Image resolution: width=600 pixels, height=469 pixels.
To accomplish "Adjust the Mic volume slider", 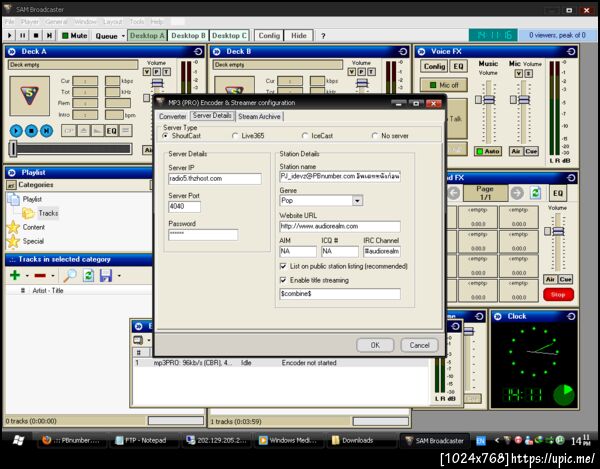I will tap(524, 100).
